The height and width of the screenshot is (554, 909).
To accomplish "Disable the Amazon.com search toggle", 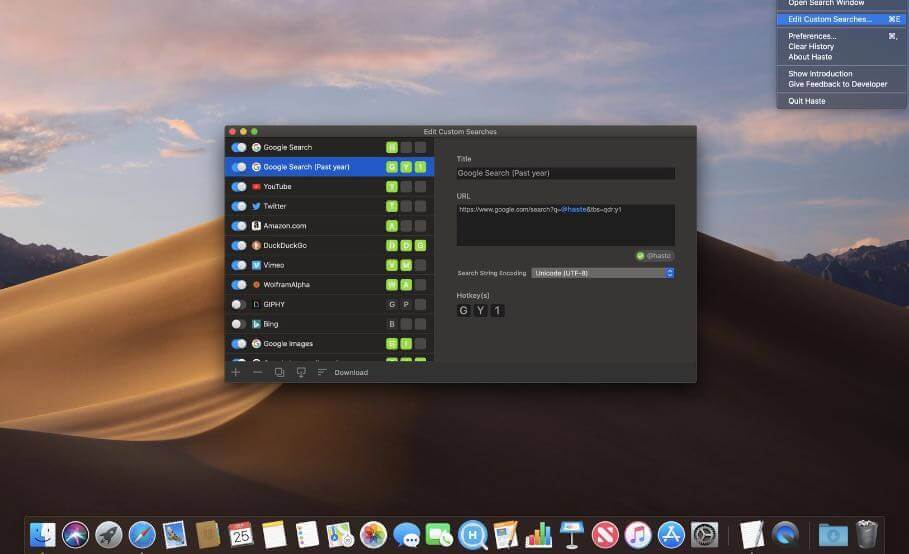I will click(x=239, y=226).
